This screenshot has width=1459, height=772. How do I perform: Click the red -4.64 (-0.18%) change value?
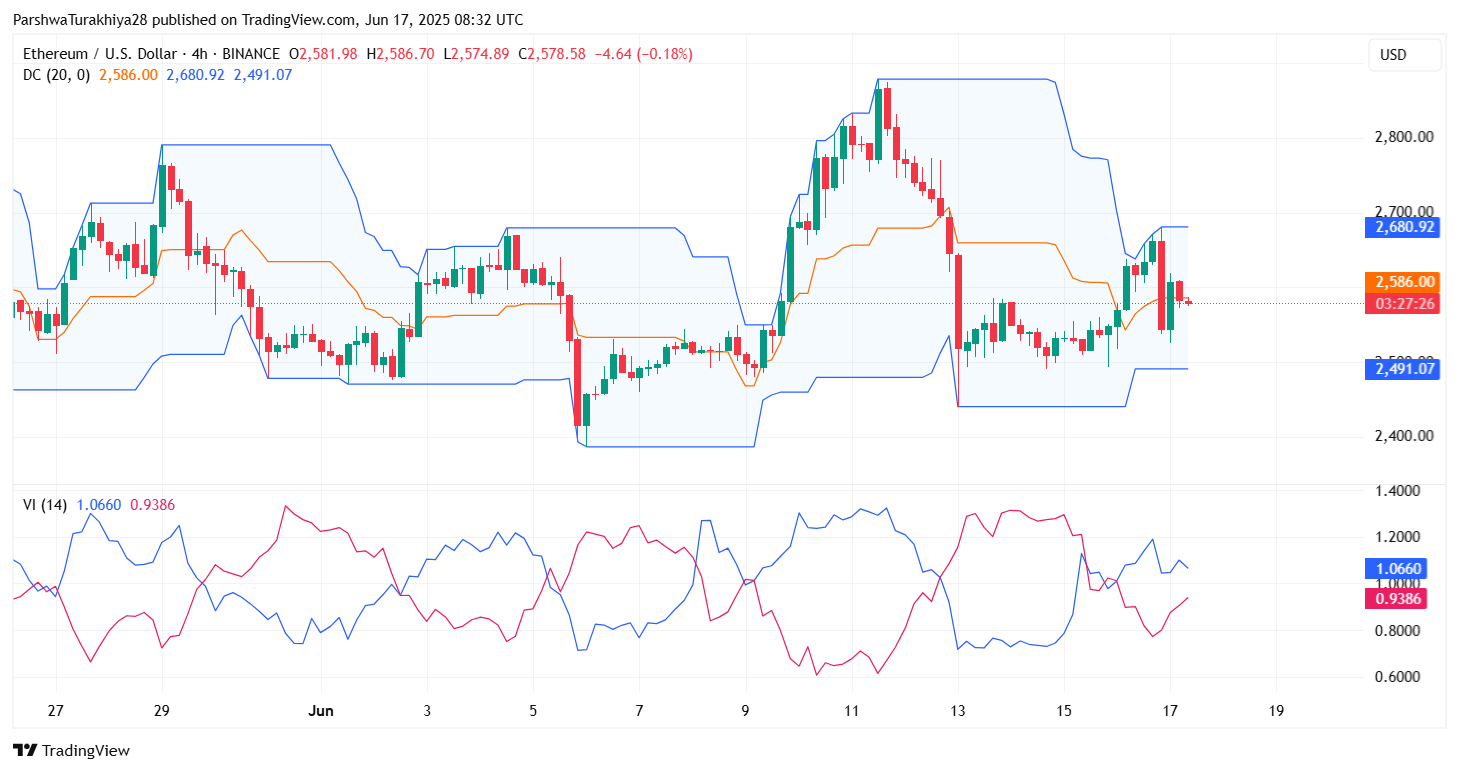(643, 54)
